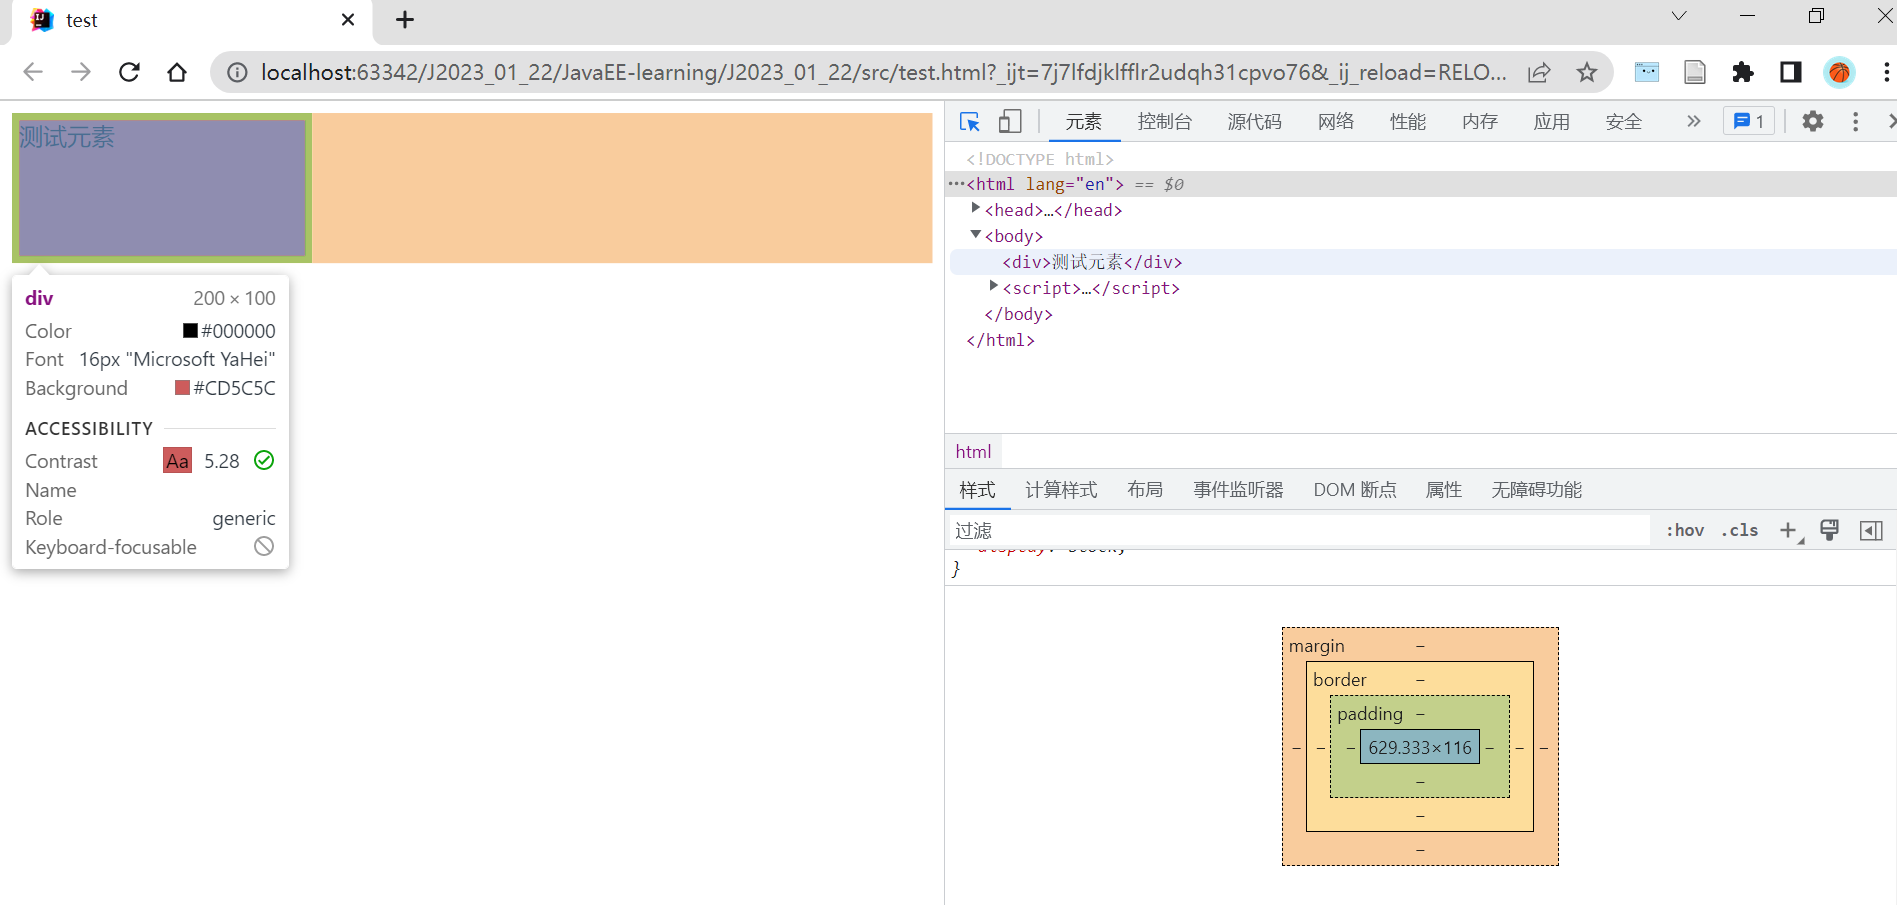The width and height of the screenshot is (1897, 905).
Task: Click the content size 629.333×116 box
Action: click(1419, 747)
